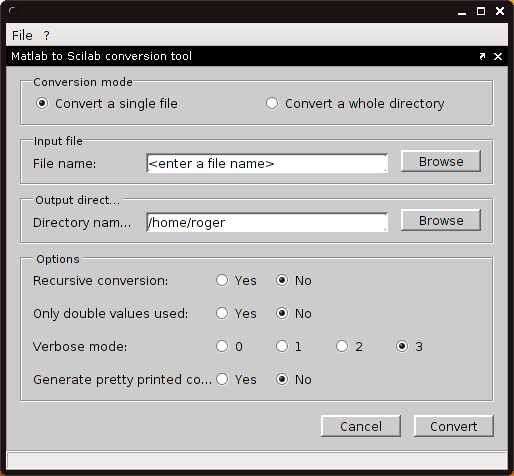Click the Cancel button
The width and height of the screenshot is (514, 476).
click(x=361, y=426)
